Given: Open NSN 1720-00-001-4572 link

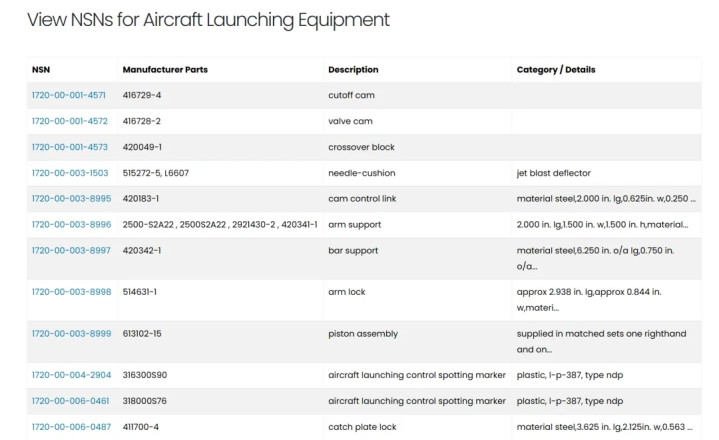Looking at the screenshot, I should (70, 121).
